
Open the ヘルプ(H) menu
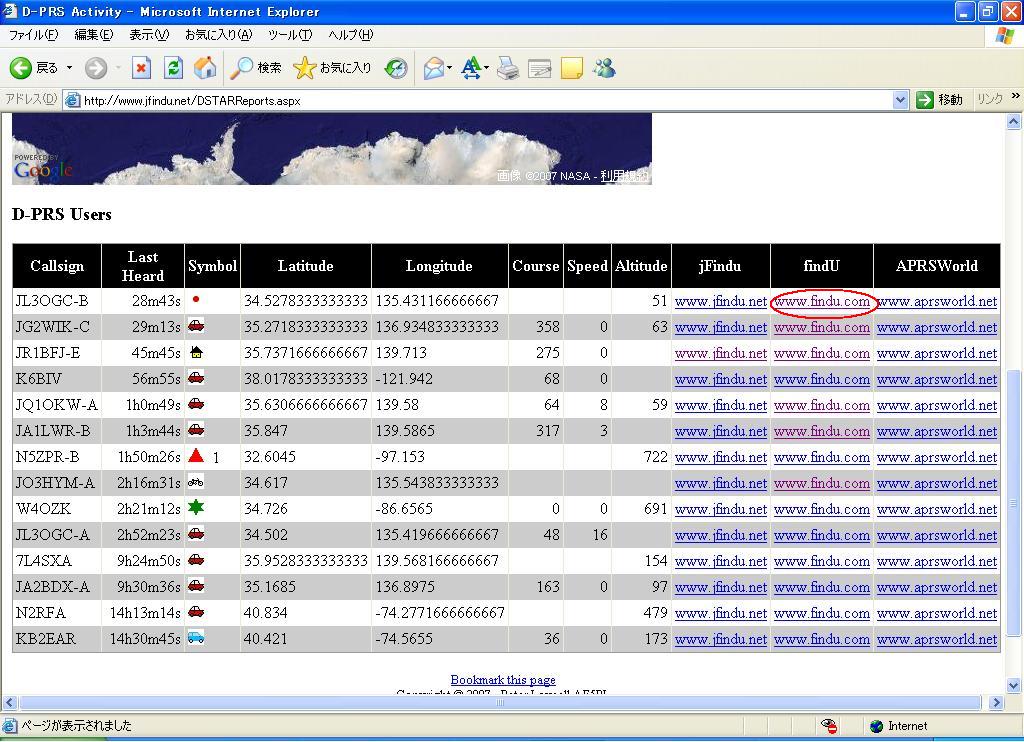350,35
